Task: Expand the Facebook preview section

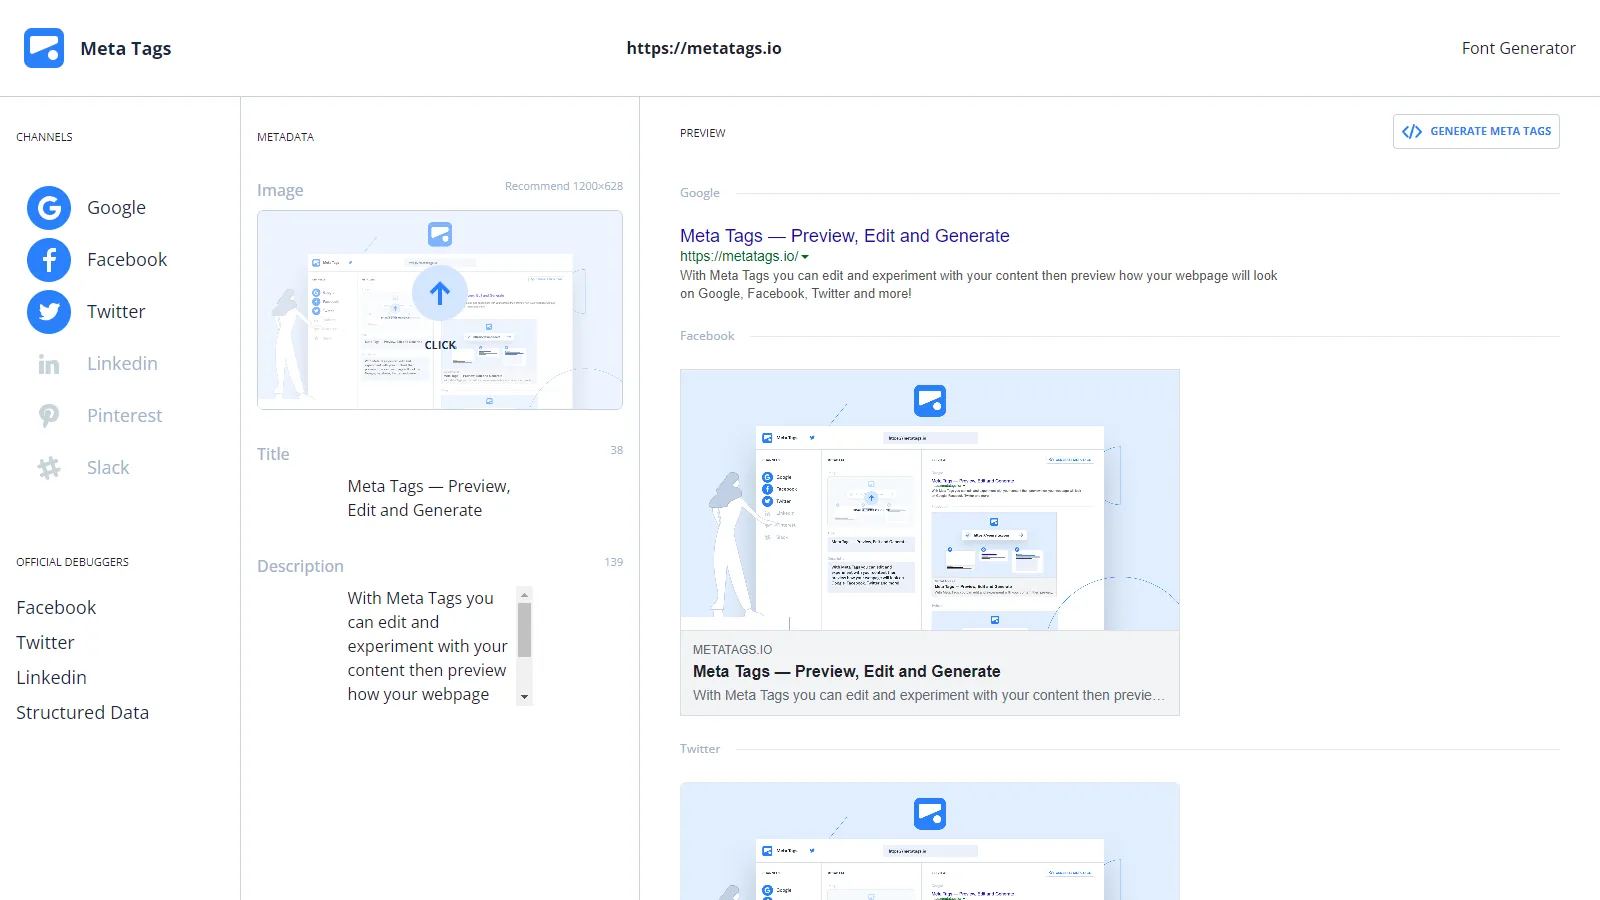Action: coord(707,335)
